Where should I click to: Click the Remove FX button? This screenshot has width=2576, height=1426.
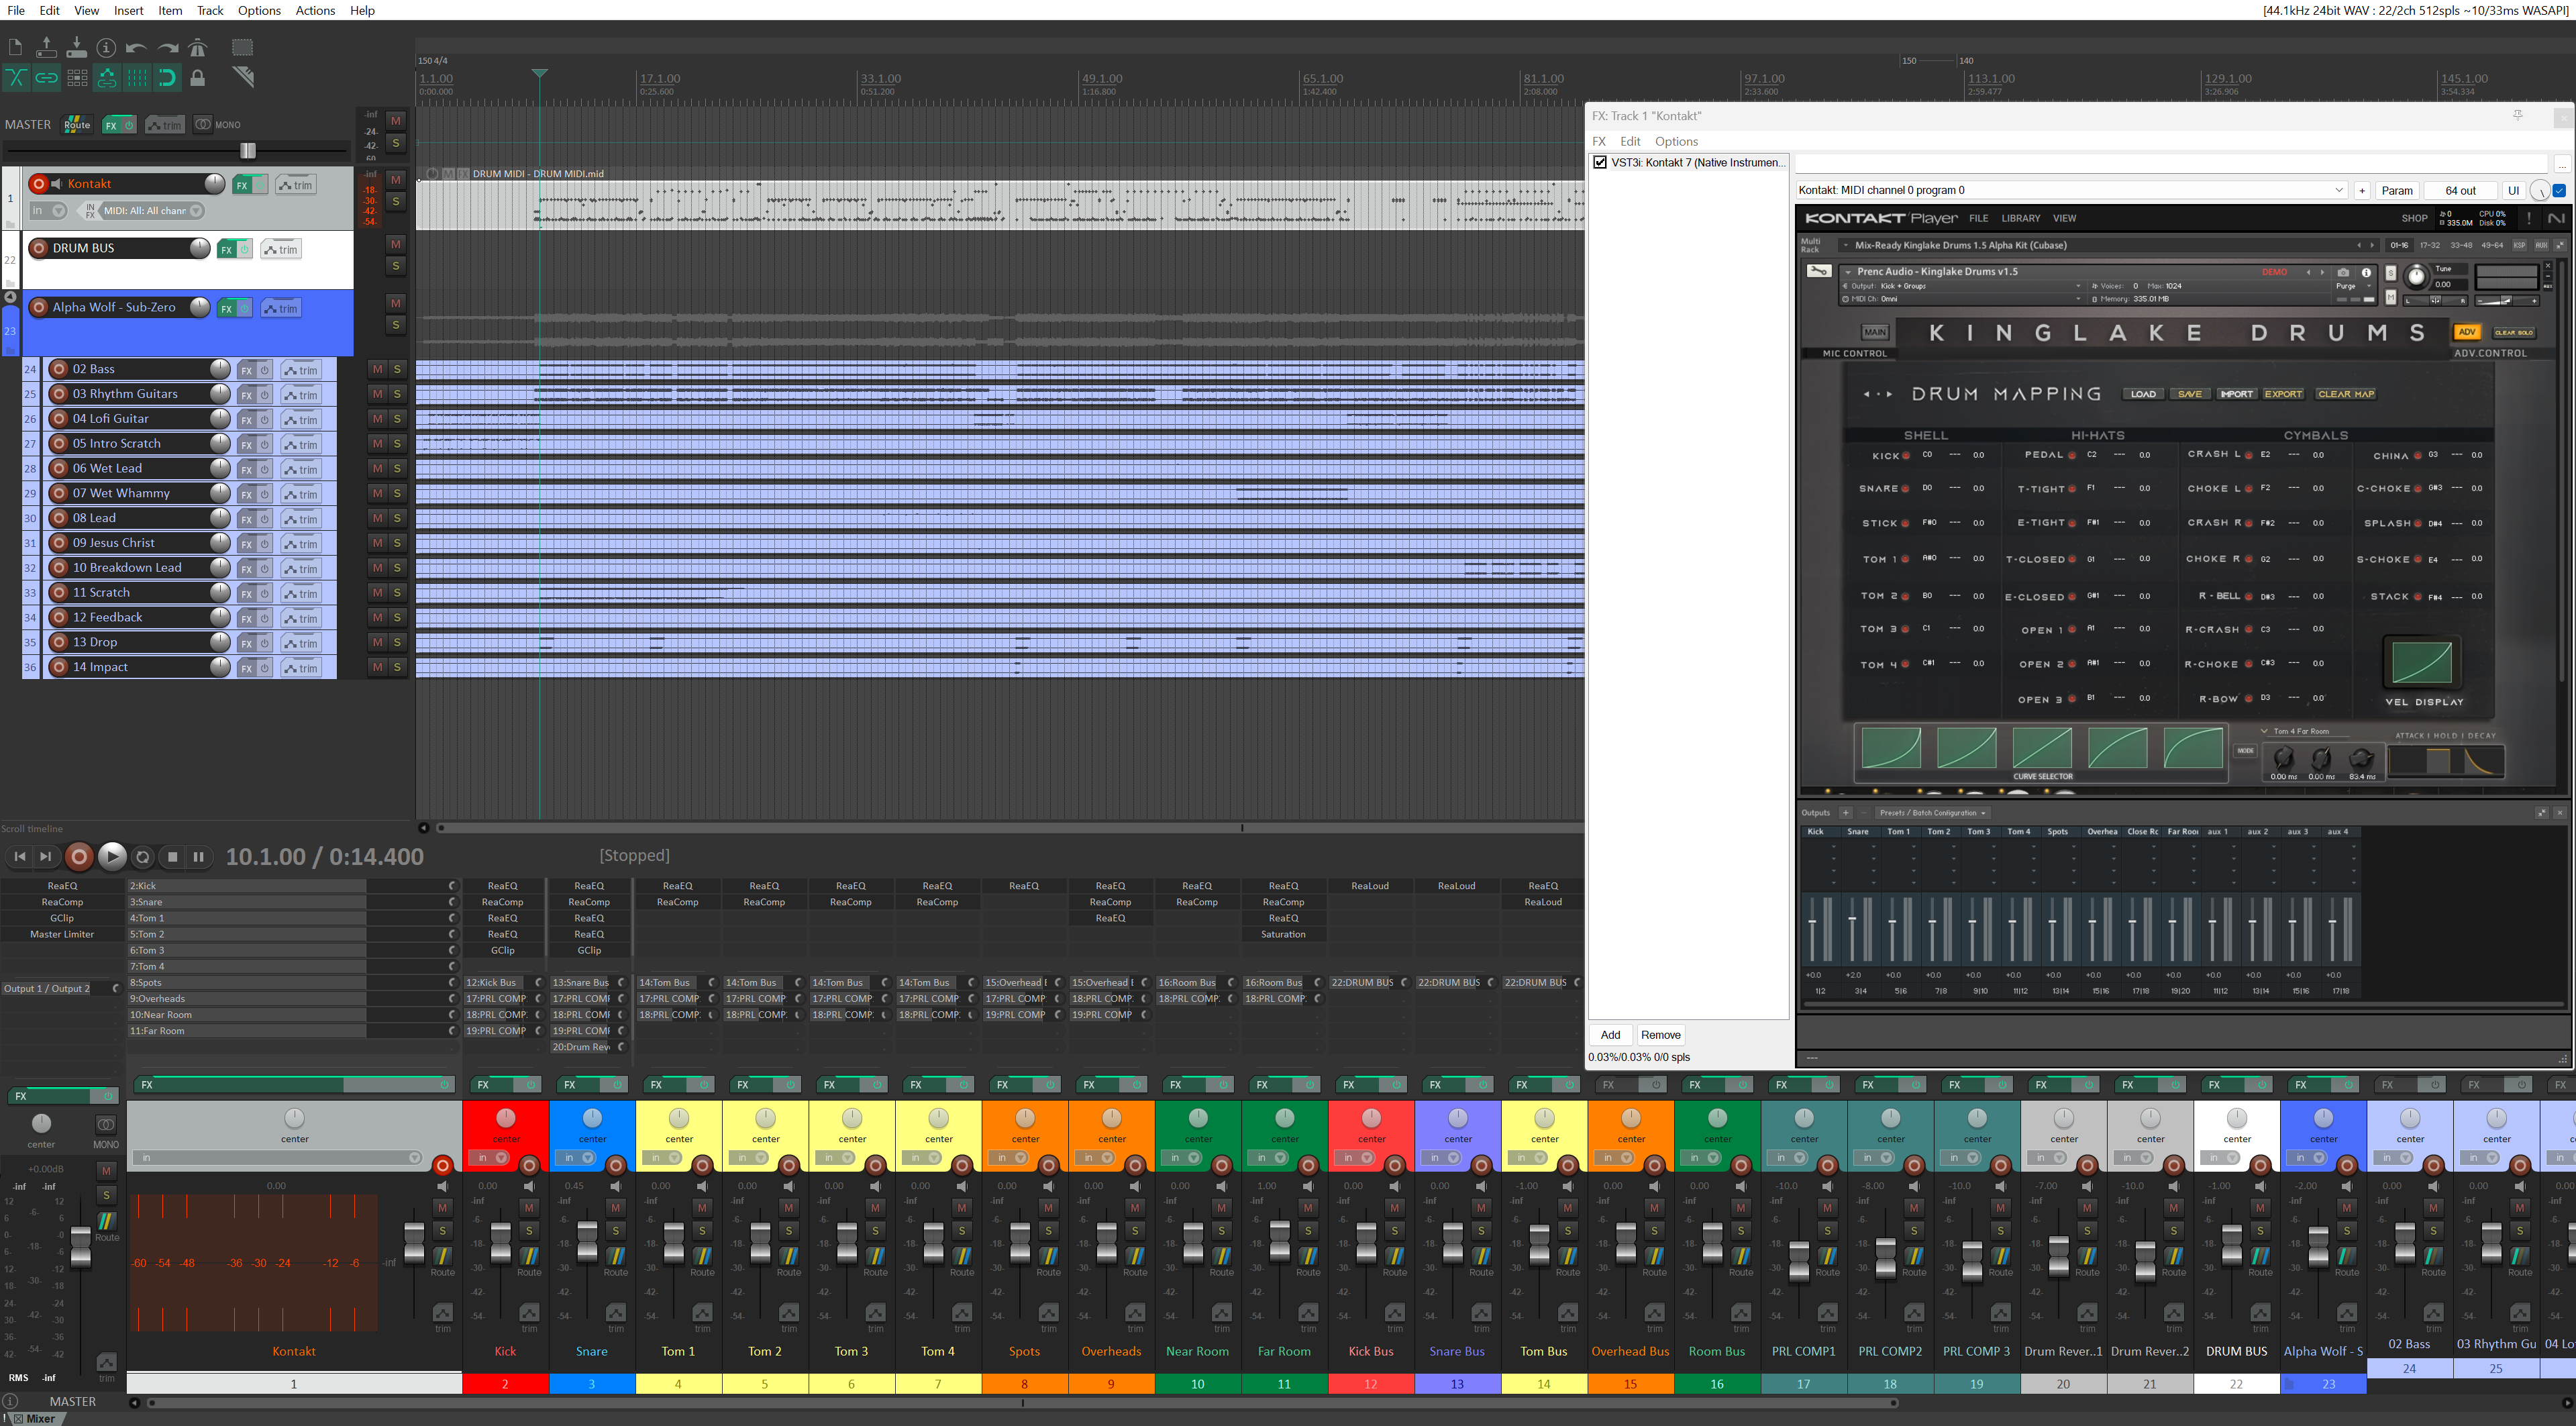[1660, 1035]
